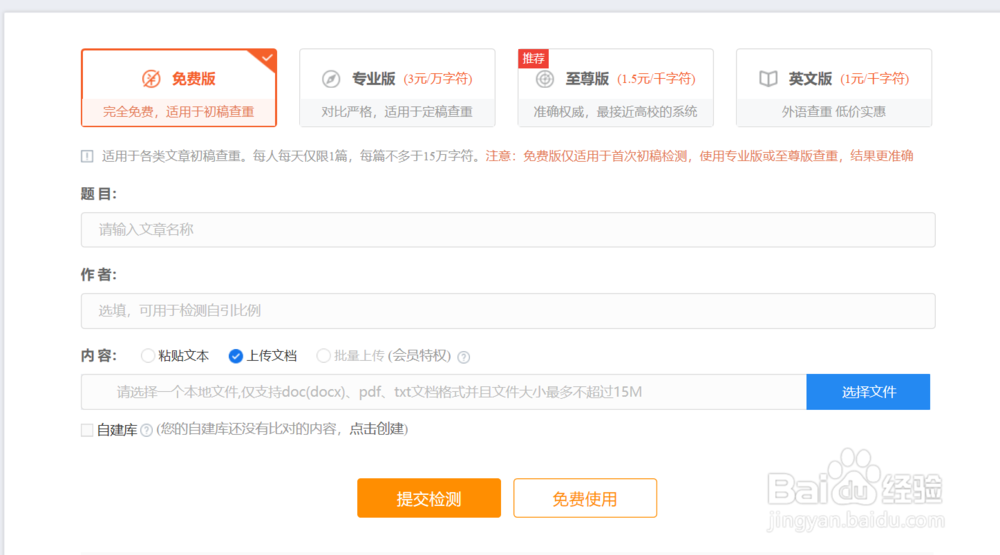1000x555 pixels.
Task: Click the 题目: field label
Action: click(98, 194)
